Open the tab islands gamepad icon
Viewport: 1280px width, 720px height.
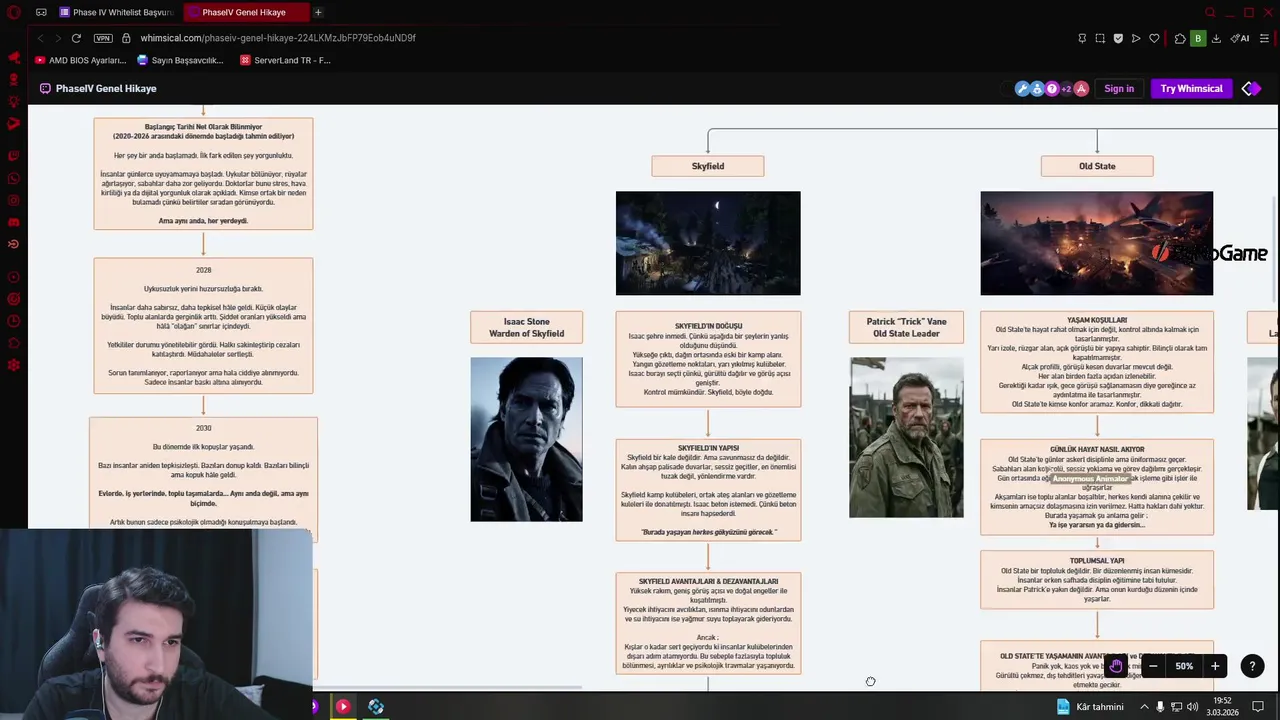41,12
